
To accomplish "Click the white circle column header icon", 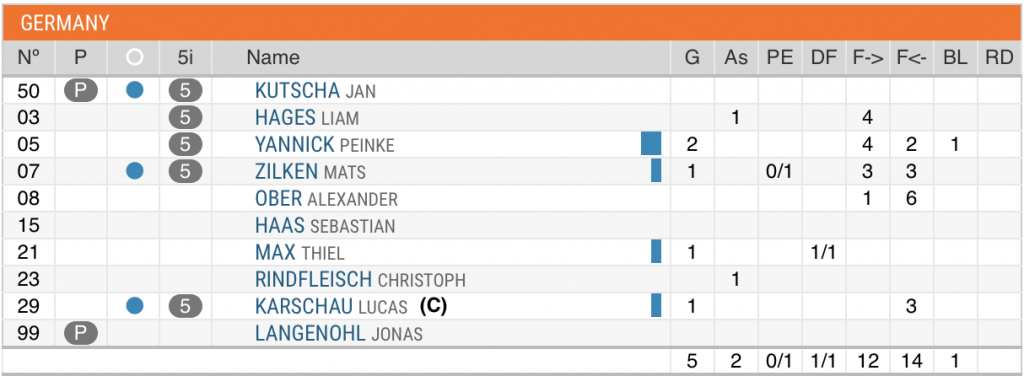I will pos(135,57).
